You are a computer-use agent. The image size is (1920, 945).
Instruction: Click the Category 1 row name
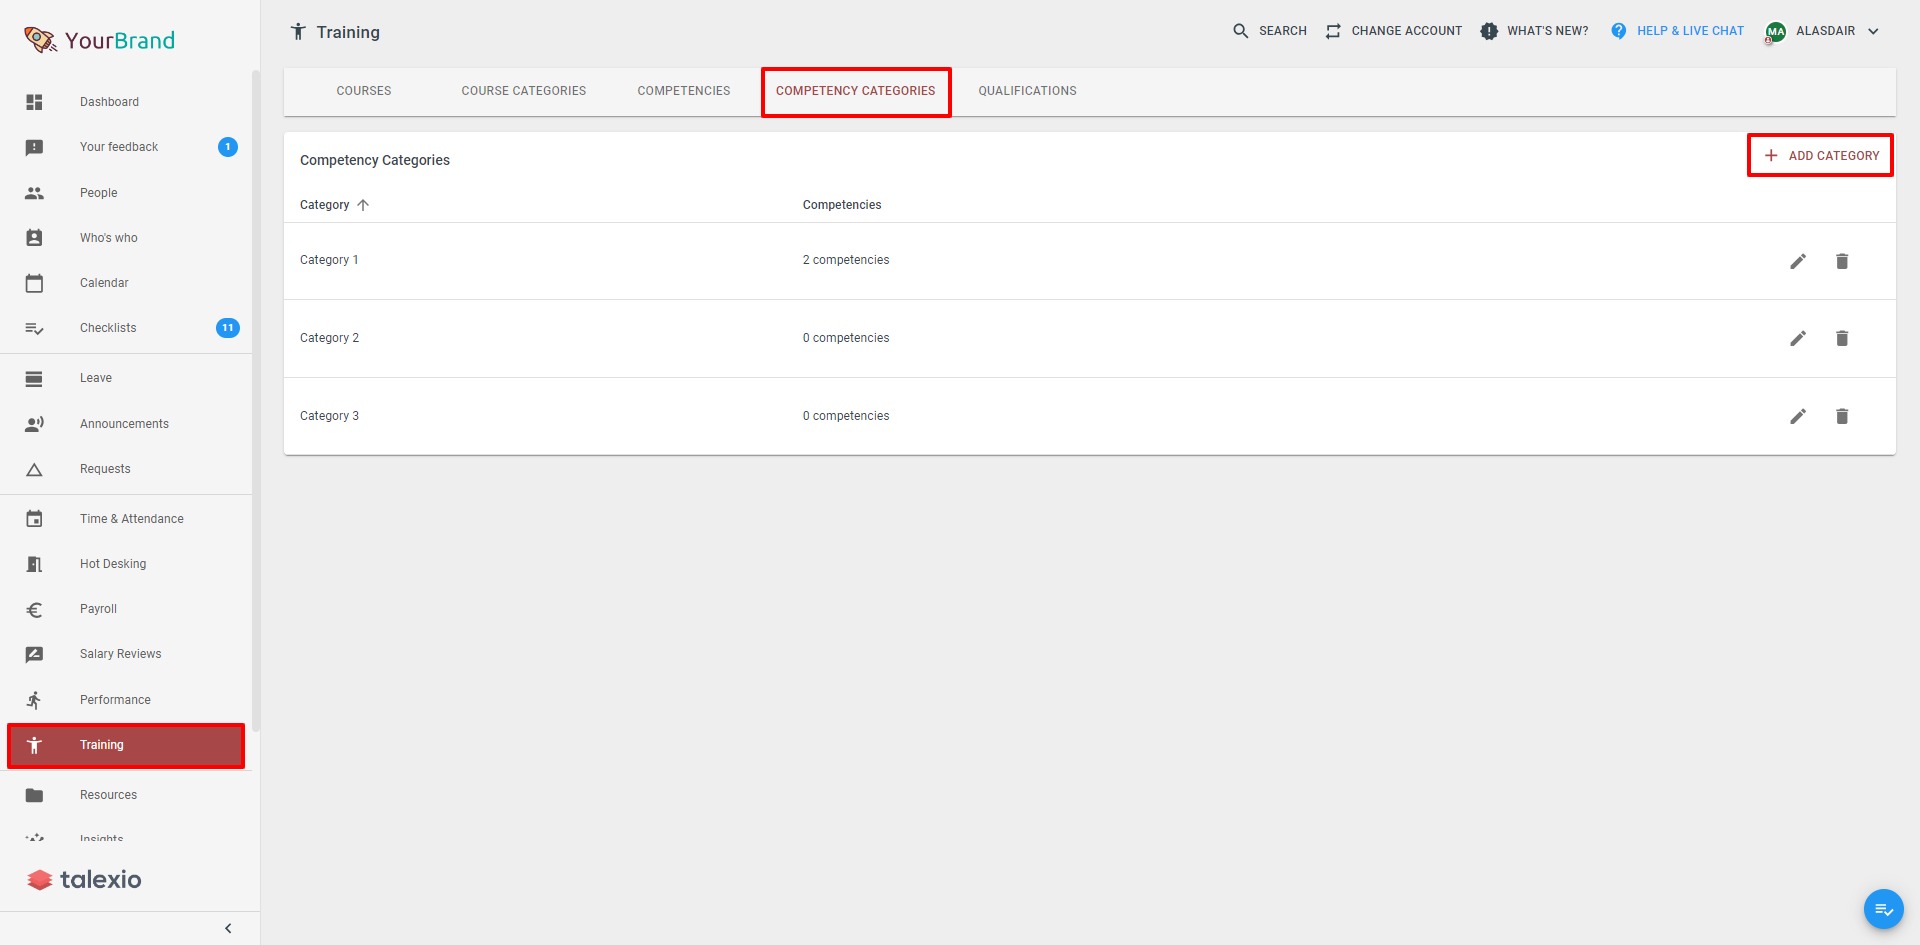click(329, 260)
